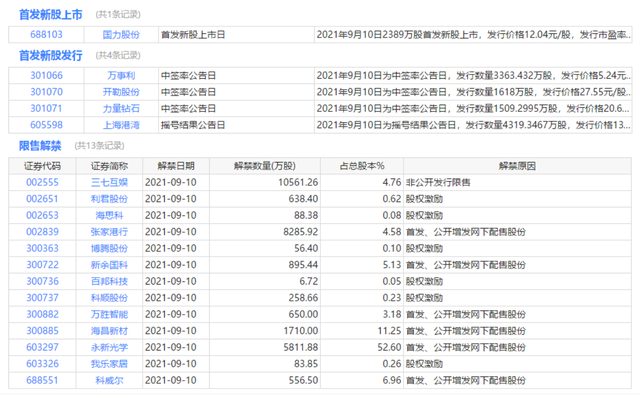The image size is (640, 398).
Task: Click the 海昌新材 stock name
Action: click(109, 331)
